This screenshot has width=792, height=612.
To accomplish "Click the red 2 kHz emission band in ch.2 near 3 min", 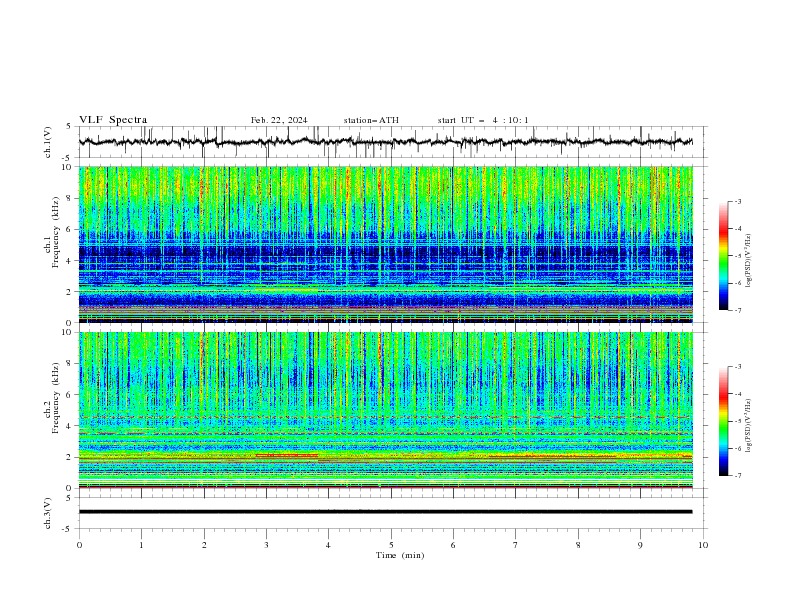I will pos(287,455).
